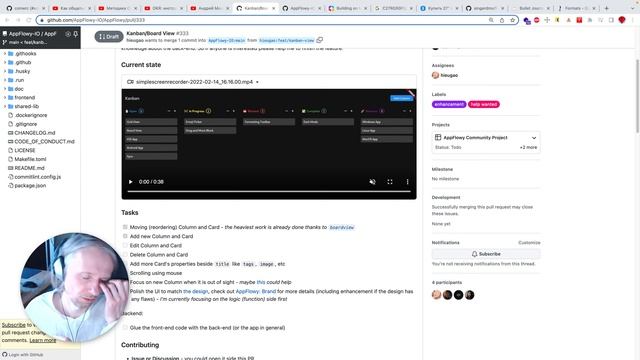The height and width of the screenshot is (360, 640).
Task: Open Octotree sidebar settings gear
Action: tap(68, 34)
